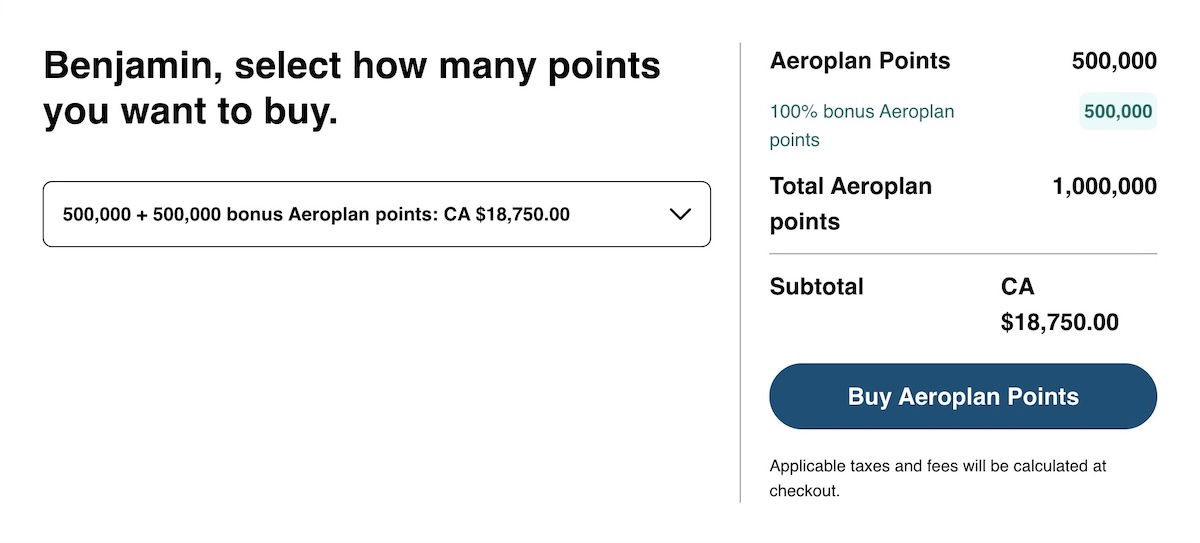Click the CA $18,750.00 price inside the dropdown
This screenshot has width=1200, height=543.
pyautogui.click(x=506, y=214)
